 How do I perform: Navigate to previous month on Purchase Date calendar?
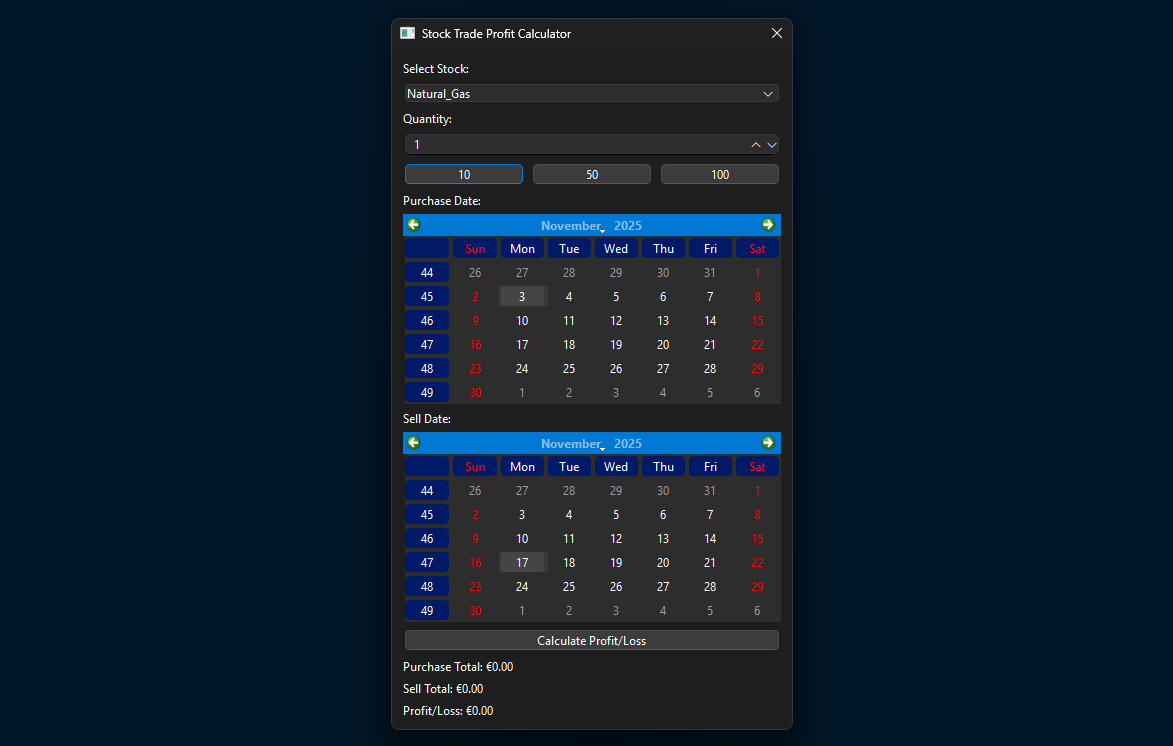(413, 224)
